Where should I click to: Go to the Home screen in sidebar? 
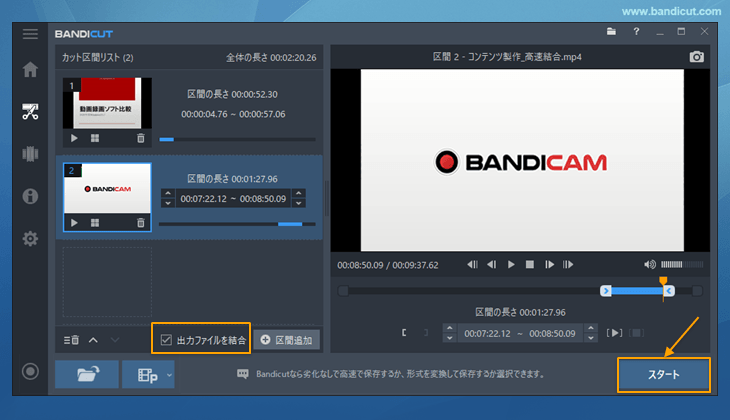pos(30,69)
